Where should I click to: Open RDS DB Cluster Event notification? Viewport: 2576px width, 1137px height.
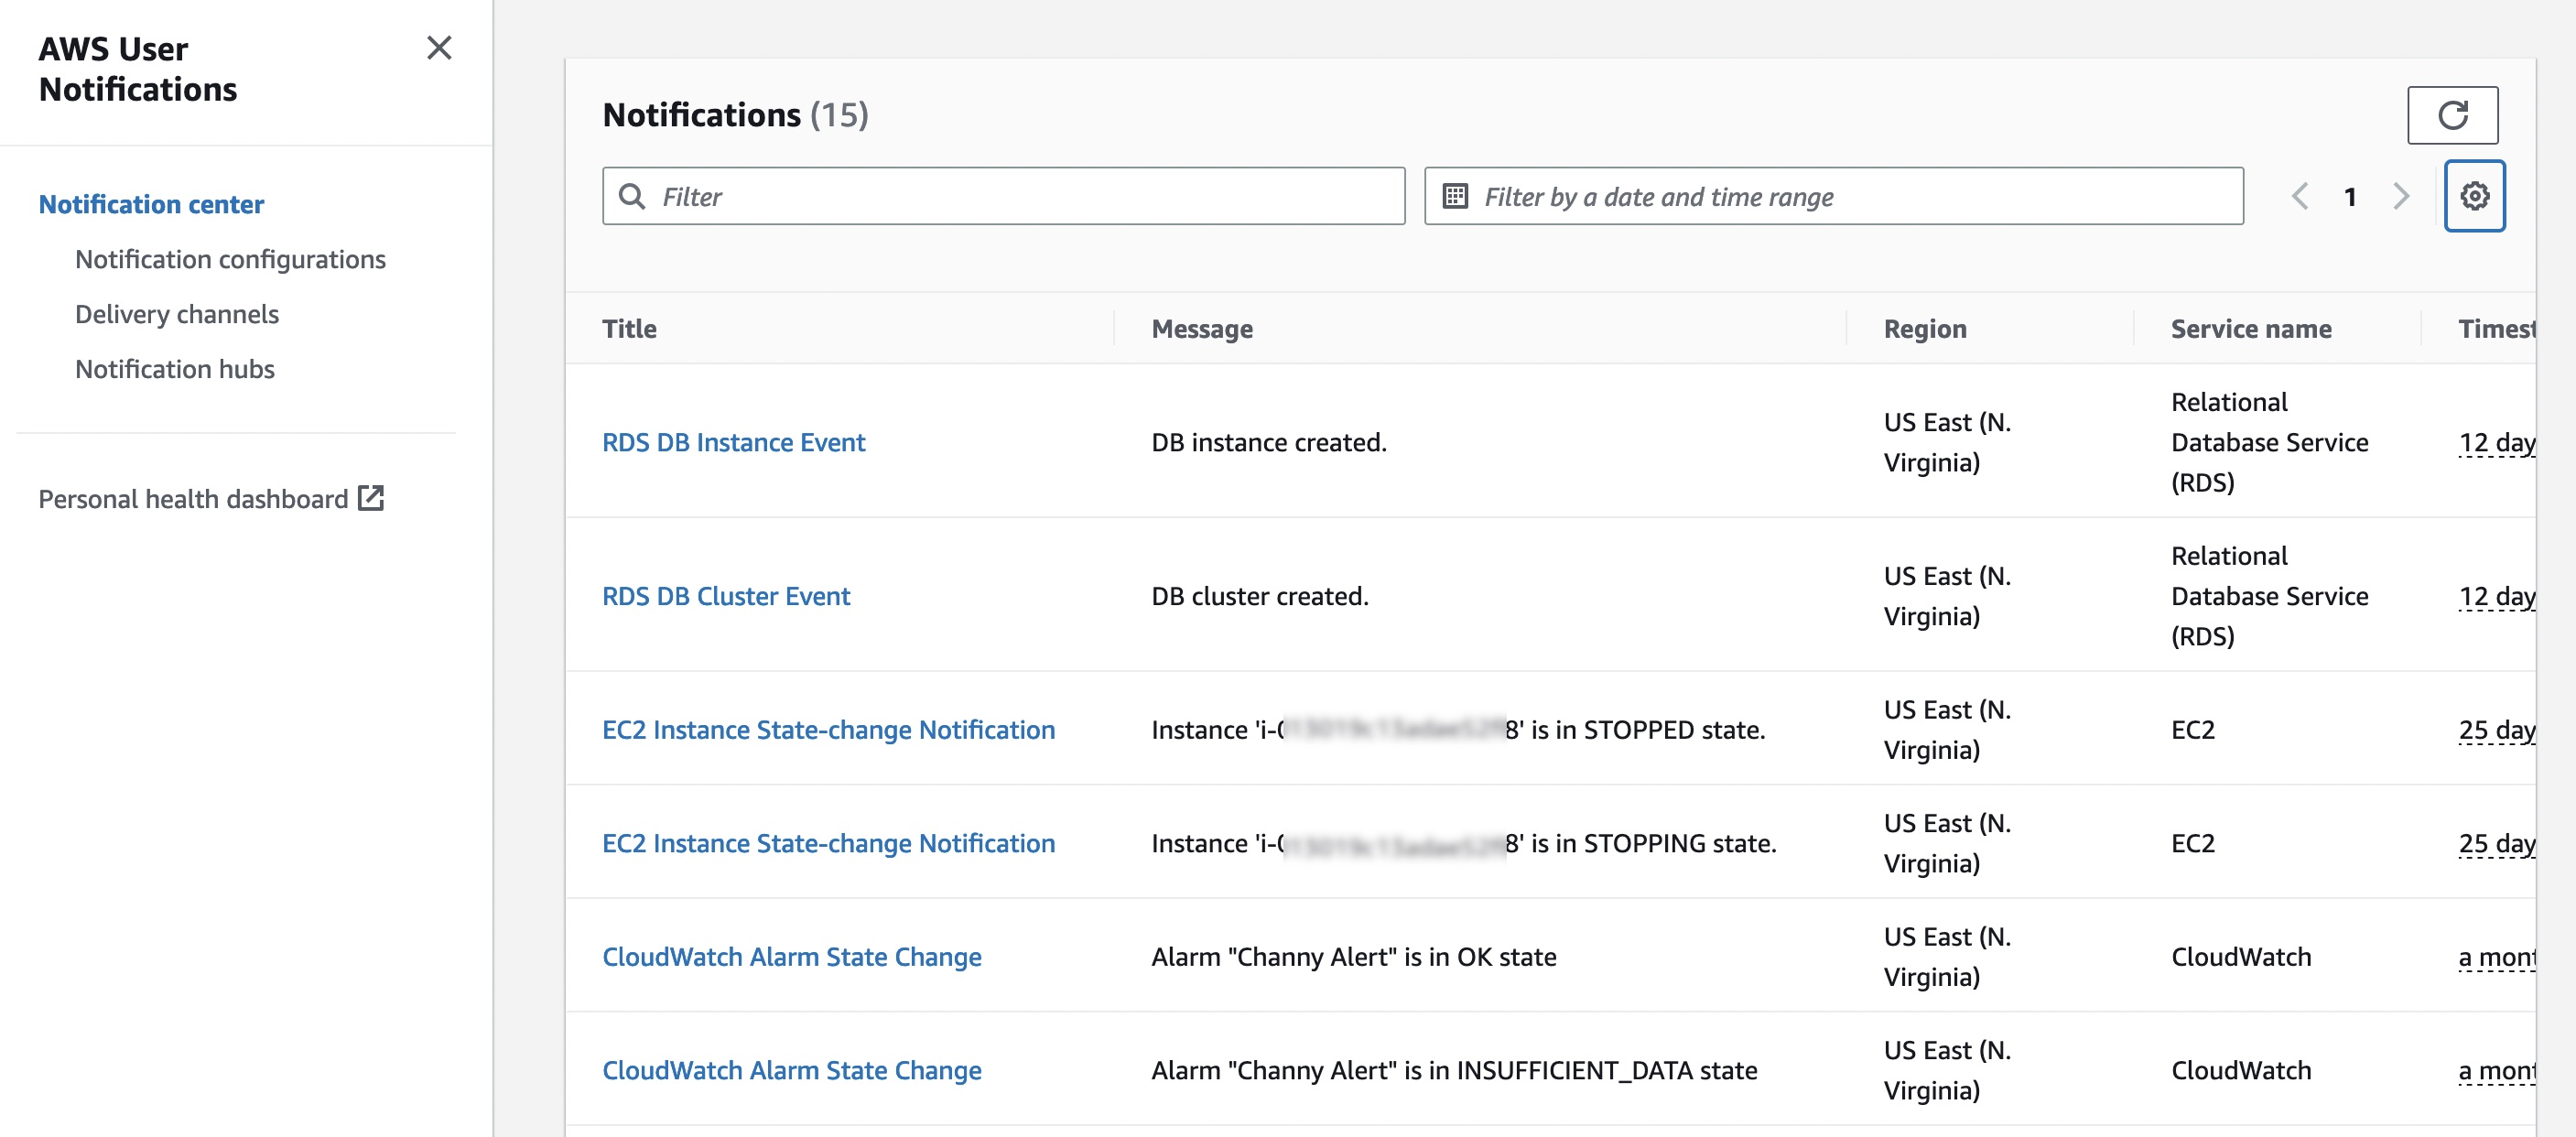[726, 596]
